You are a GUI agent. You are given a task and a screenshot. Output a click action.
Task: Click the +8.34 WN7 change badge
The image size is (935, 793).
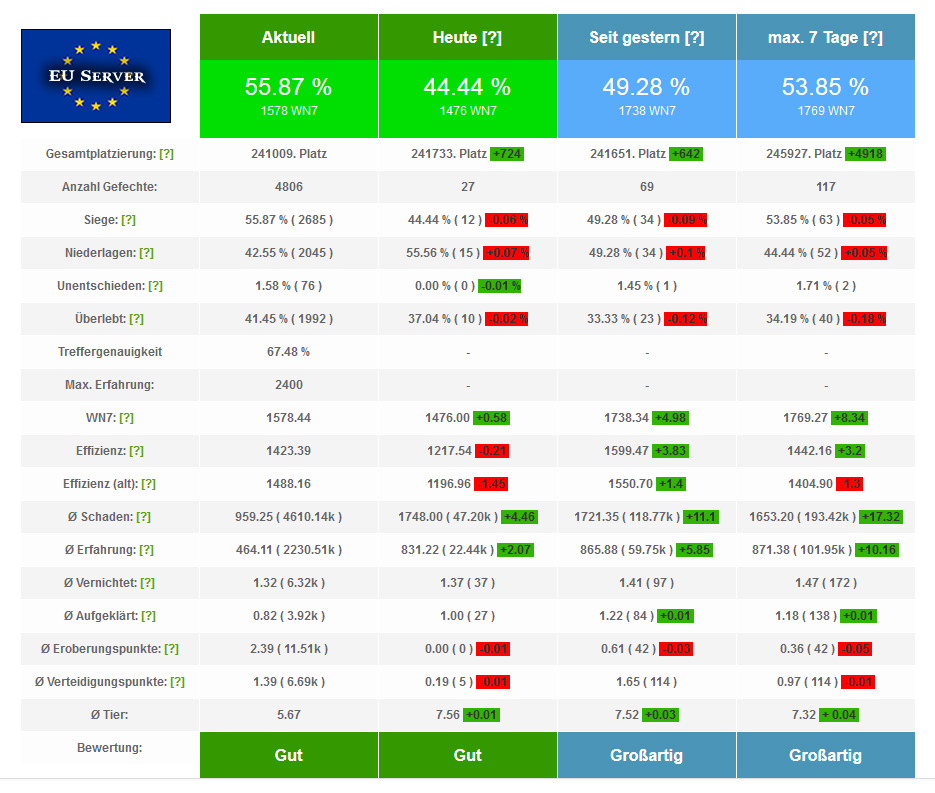(x=849, y=418)
